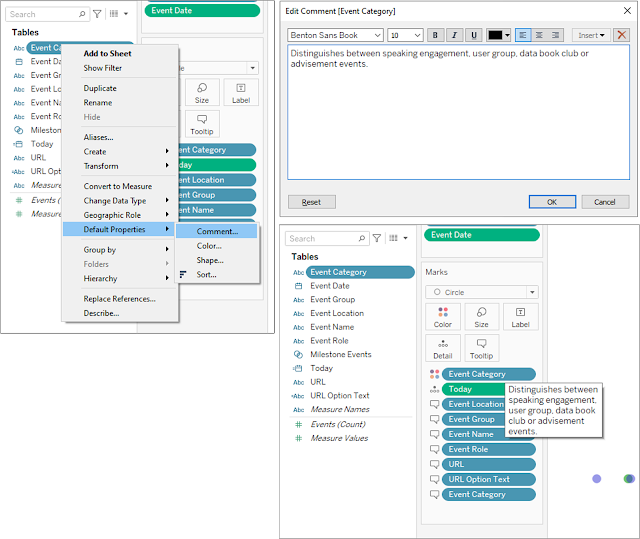Open the Benton Sans Book font dropdown
The image size is (640, 539).
[x=335, y=35]
